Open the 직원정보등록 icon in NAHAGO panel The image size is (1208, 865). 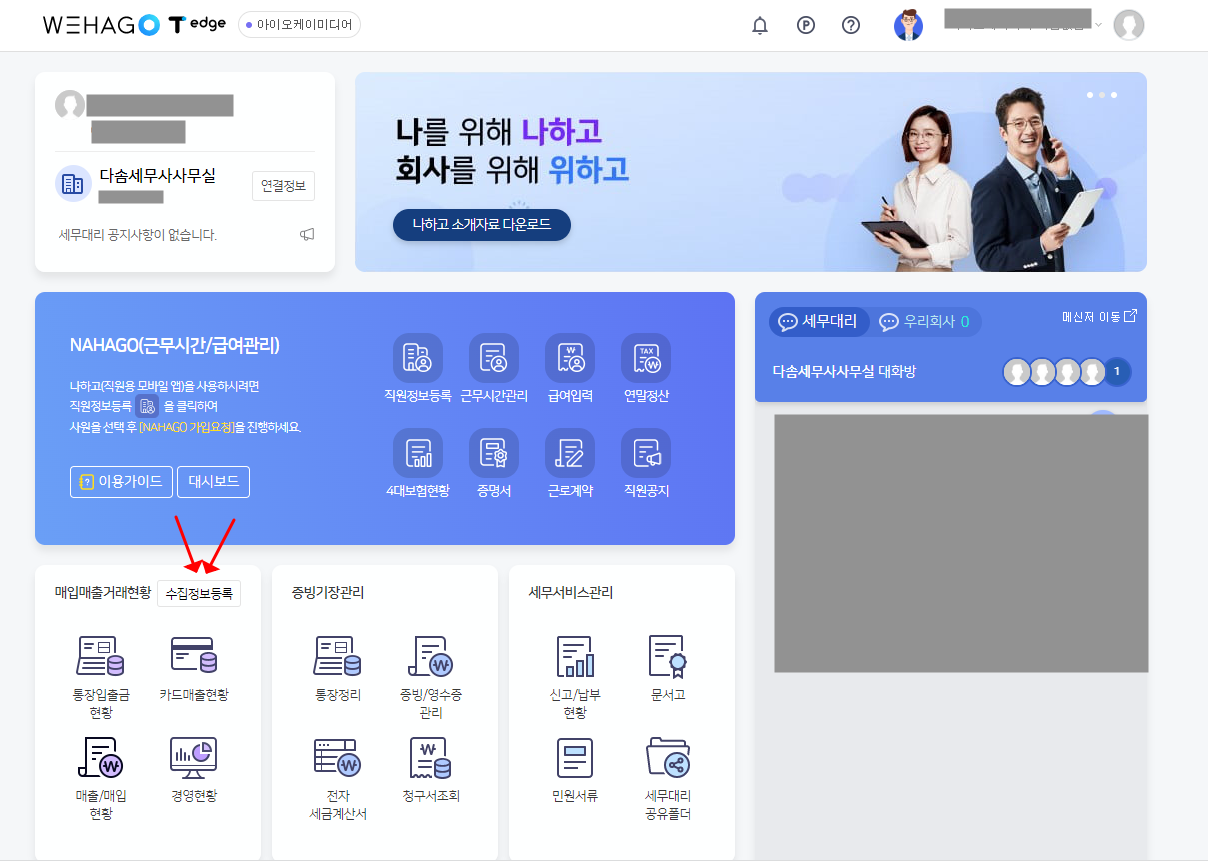pyautogui.click(x=418, y=357)
